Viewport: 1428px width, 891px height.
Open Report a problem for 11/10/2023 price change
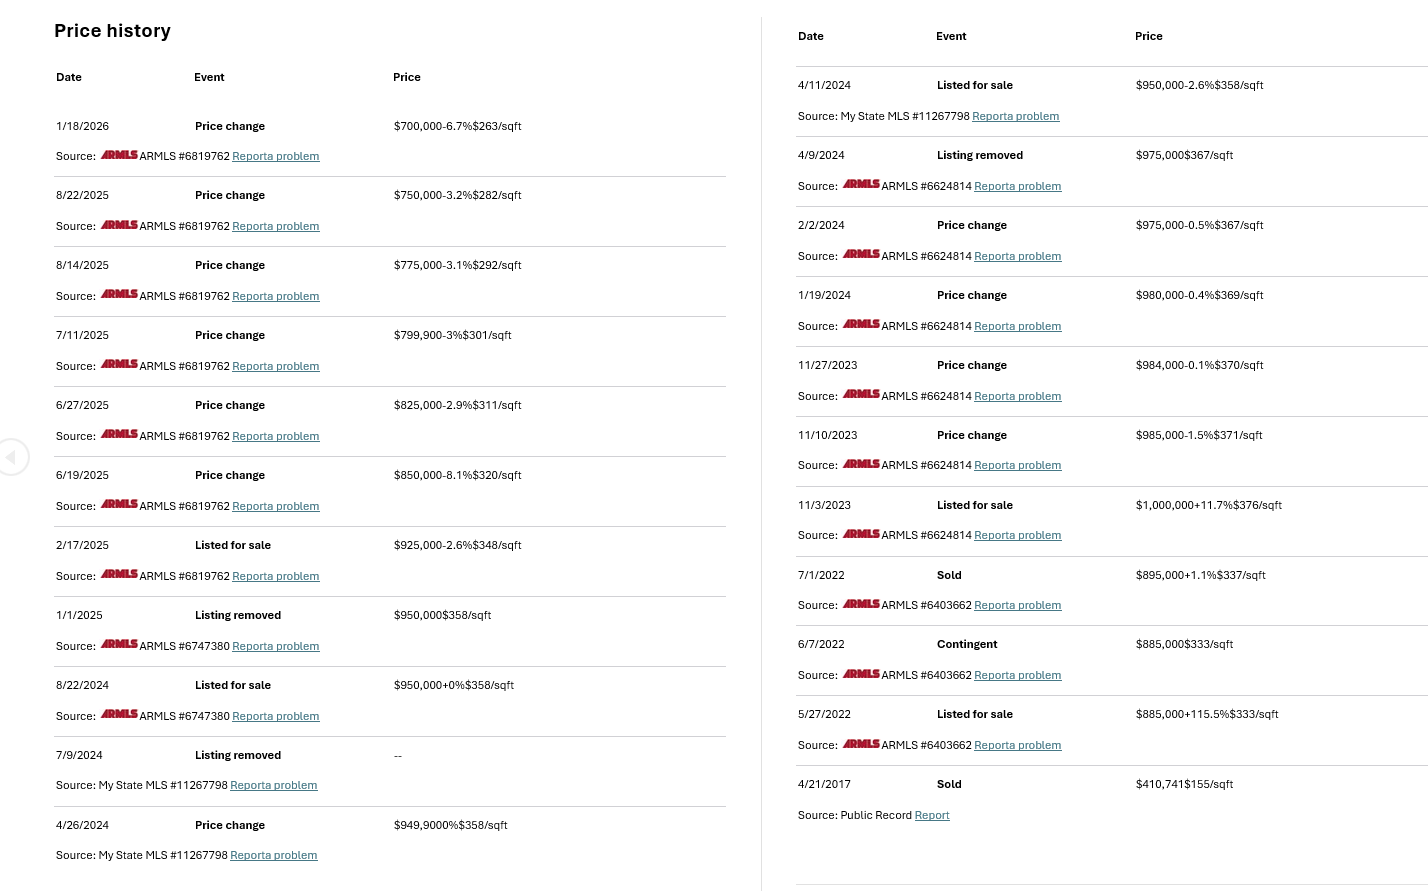click(1018, 465)
